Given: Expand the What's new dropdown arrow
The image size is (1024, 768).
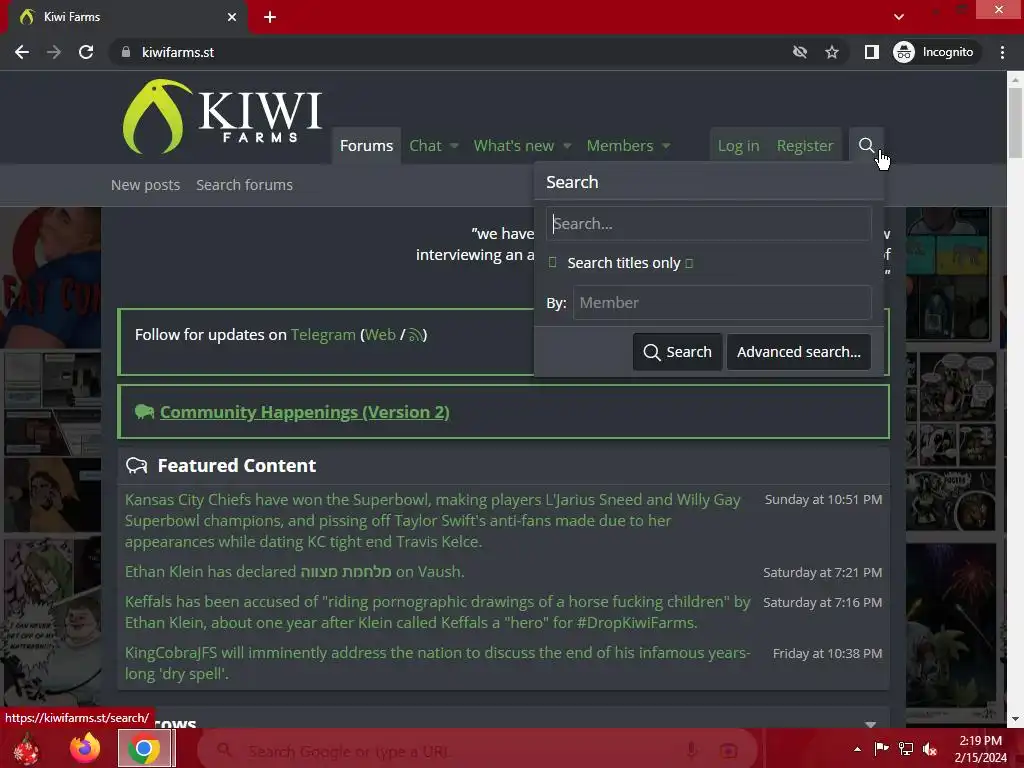Looking at the screenshot, I should point(567,146).
